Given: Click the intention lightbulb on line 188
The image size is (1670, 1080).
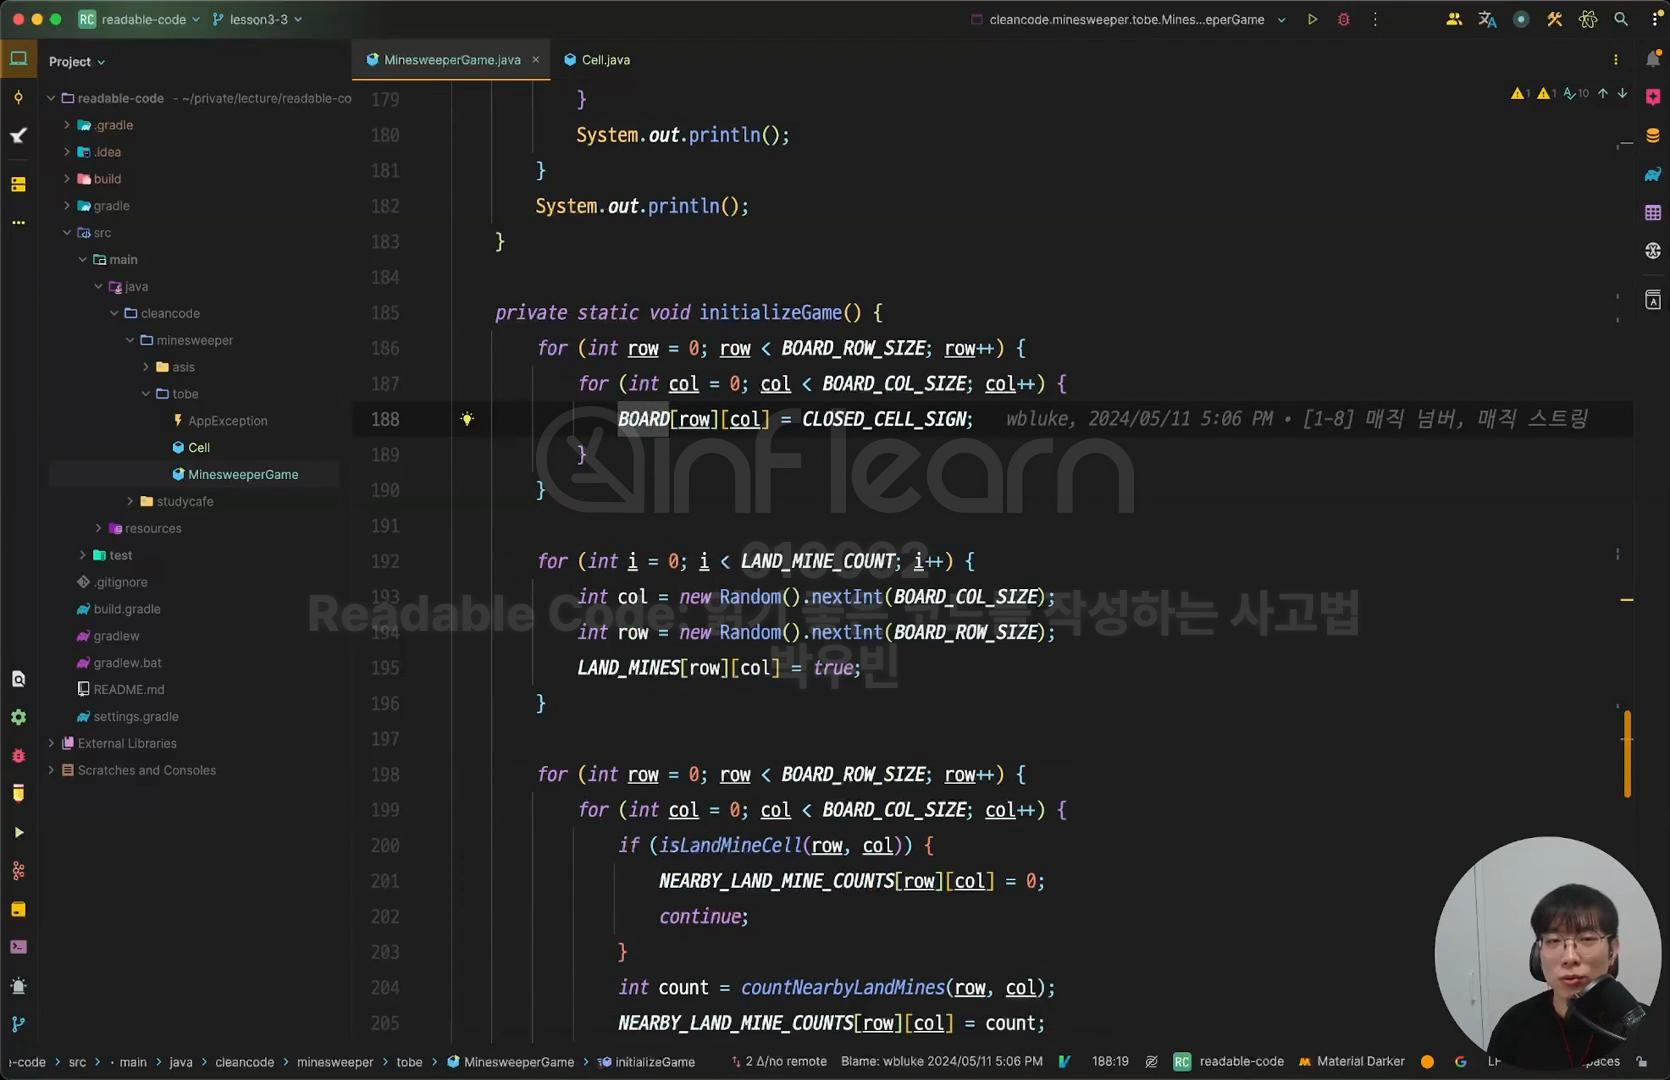Looking at the screenshot, I should pyautogui.click(x=467, y=419).
